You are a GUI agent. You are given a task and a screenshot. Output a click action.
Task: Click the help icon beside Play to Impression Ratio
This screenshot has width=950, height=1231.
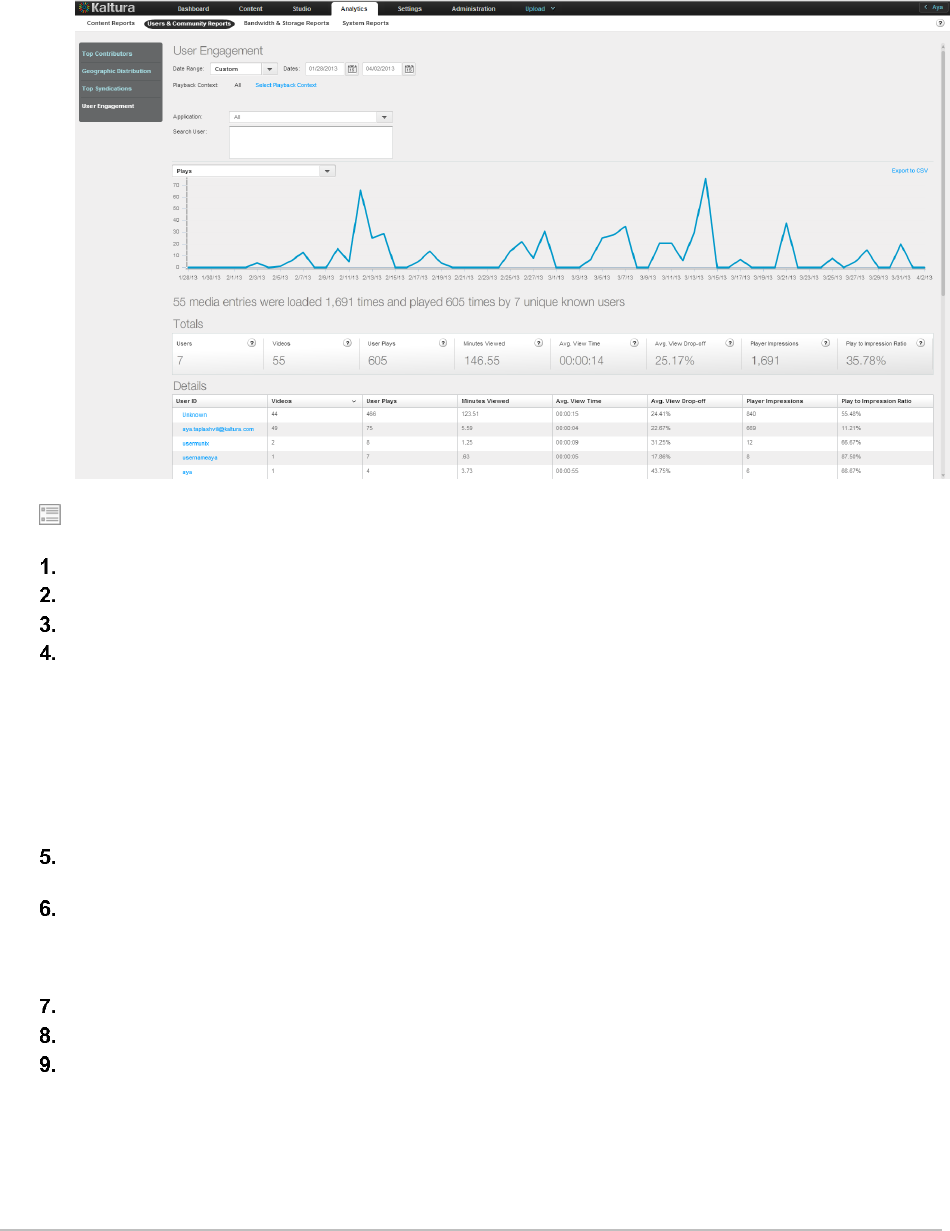[920, 343]
